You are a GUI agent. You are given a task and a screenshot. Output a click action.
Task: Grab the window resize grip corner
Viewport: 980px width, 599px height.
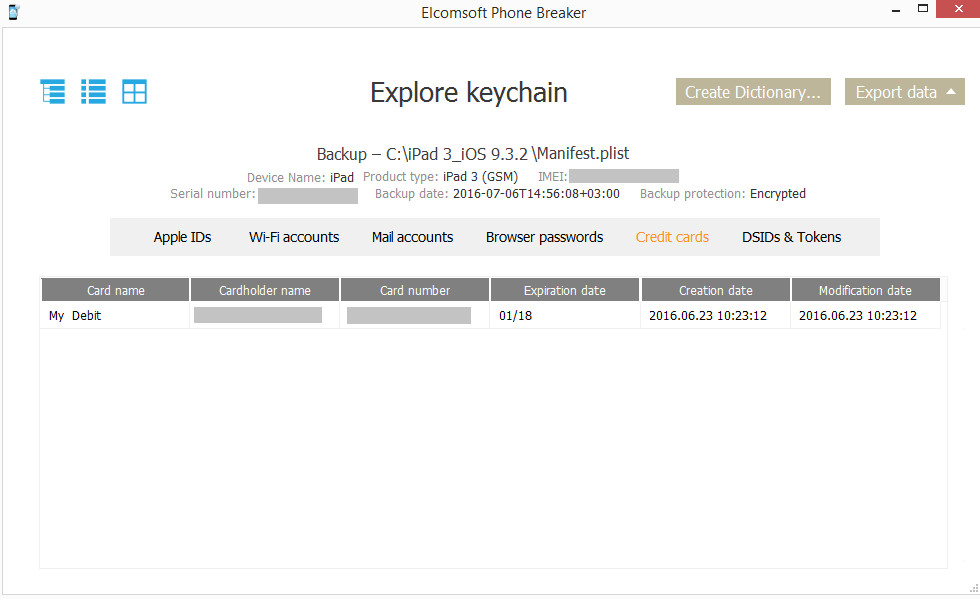click(x=973, y=588)
